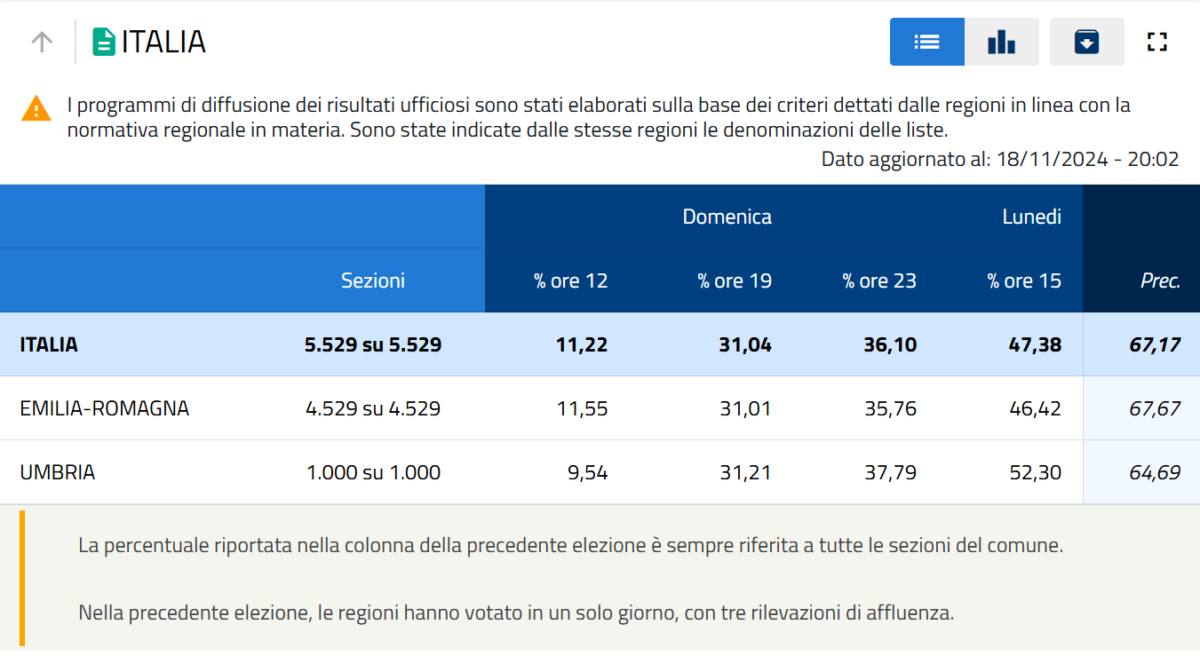Click the % ore 23 column header
Viewport: 1200px width, 656px height.
point(879,281)
